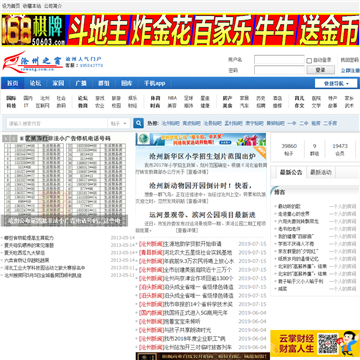Open news item 沧州站加开三对临时旅客列车

pyautogui.click(x=198, y=348)
